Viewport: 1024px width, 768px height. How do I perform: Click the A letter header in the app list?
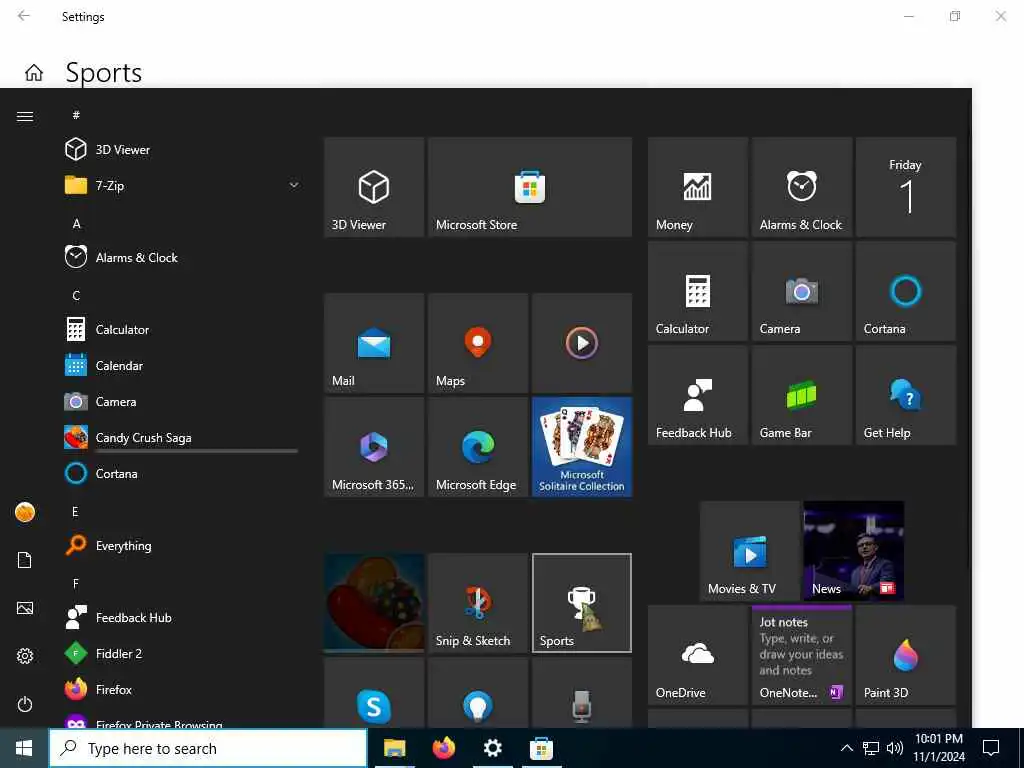tap(76, 223)
